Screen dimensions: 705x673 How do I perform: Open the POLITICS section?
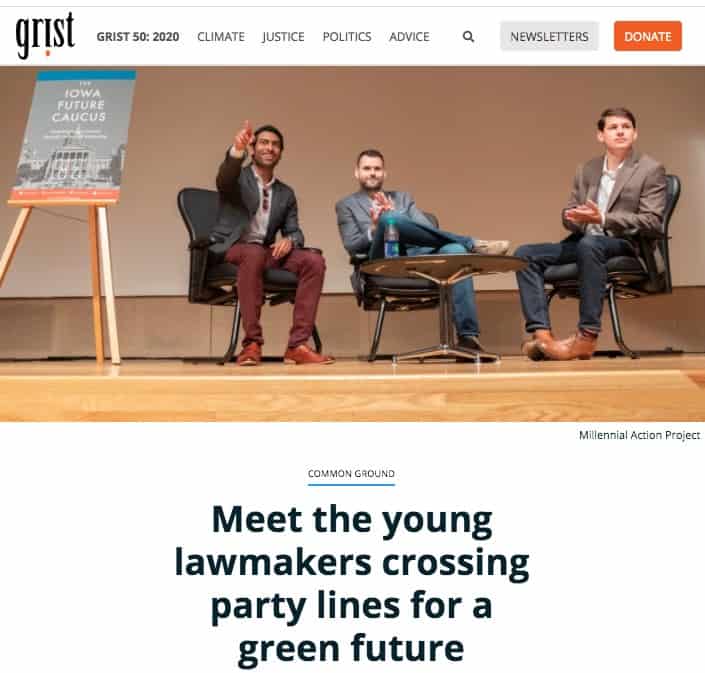347,36
